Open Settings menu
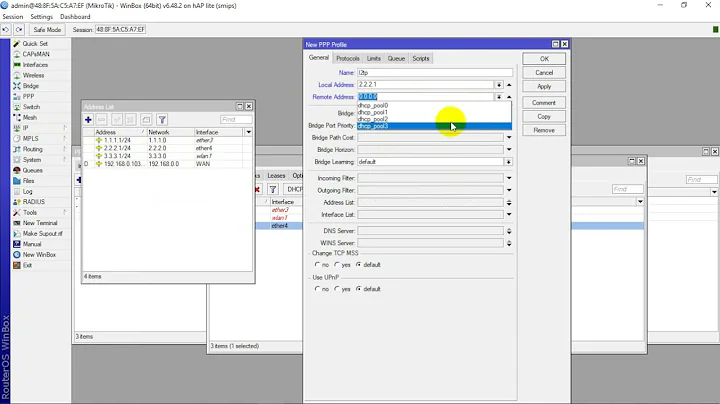 click(x=41, y=17)
